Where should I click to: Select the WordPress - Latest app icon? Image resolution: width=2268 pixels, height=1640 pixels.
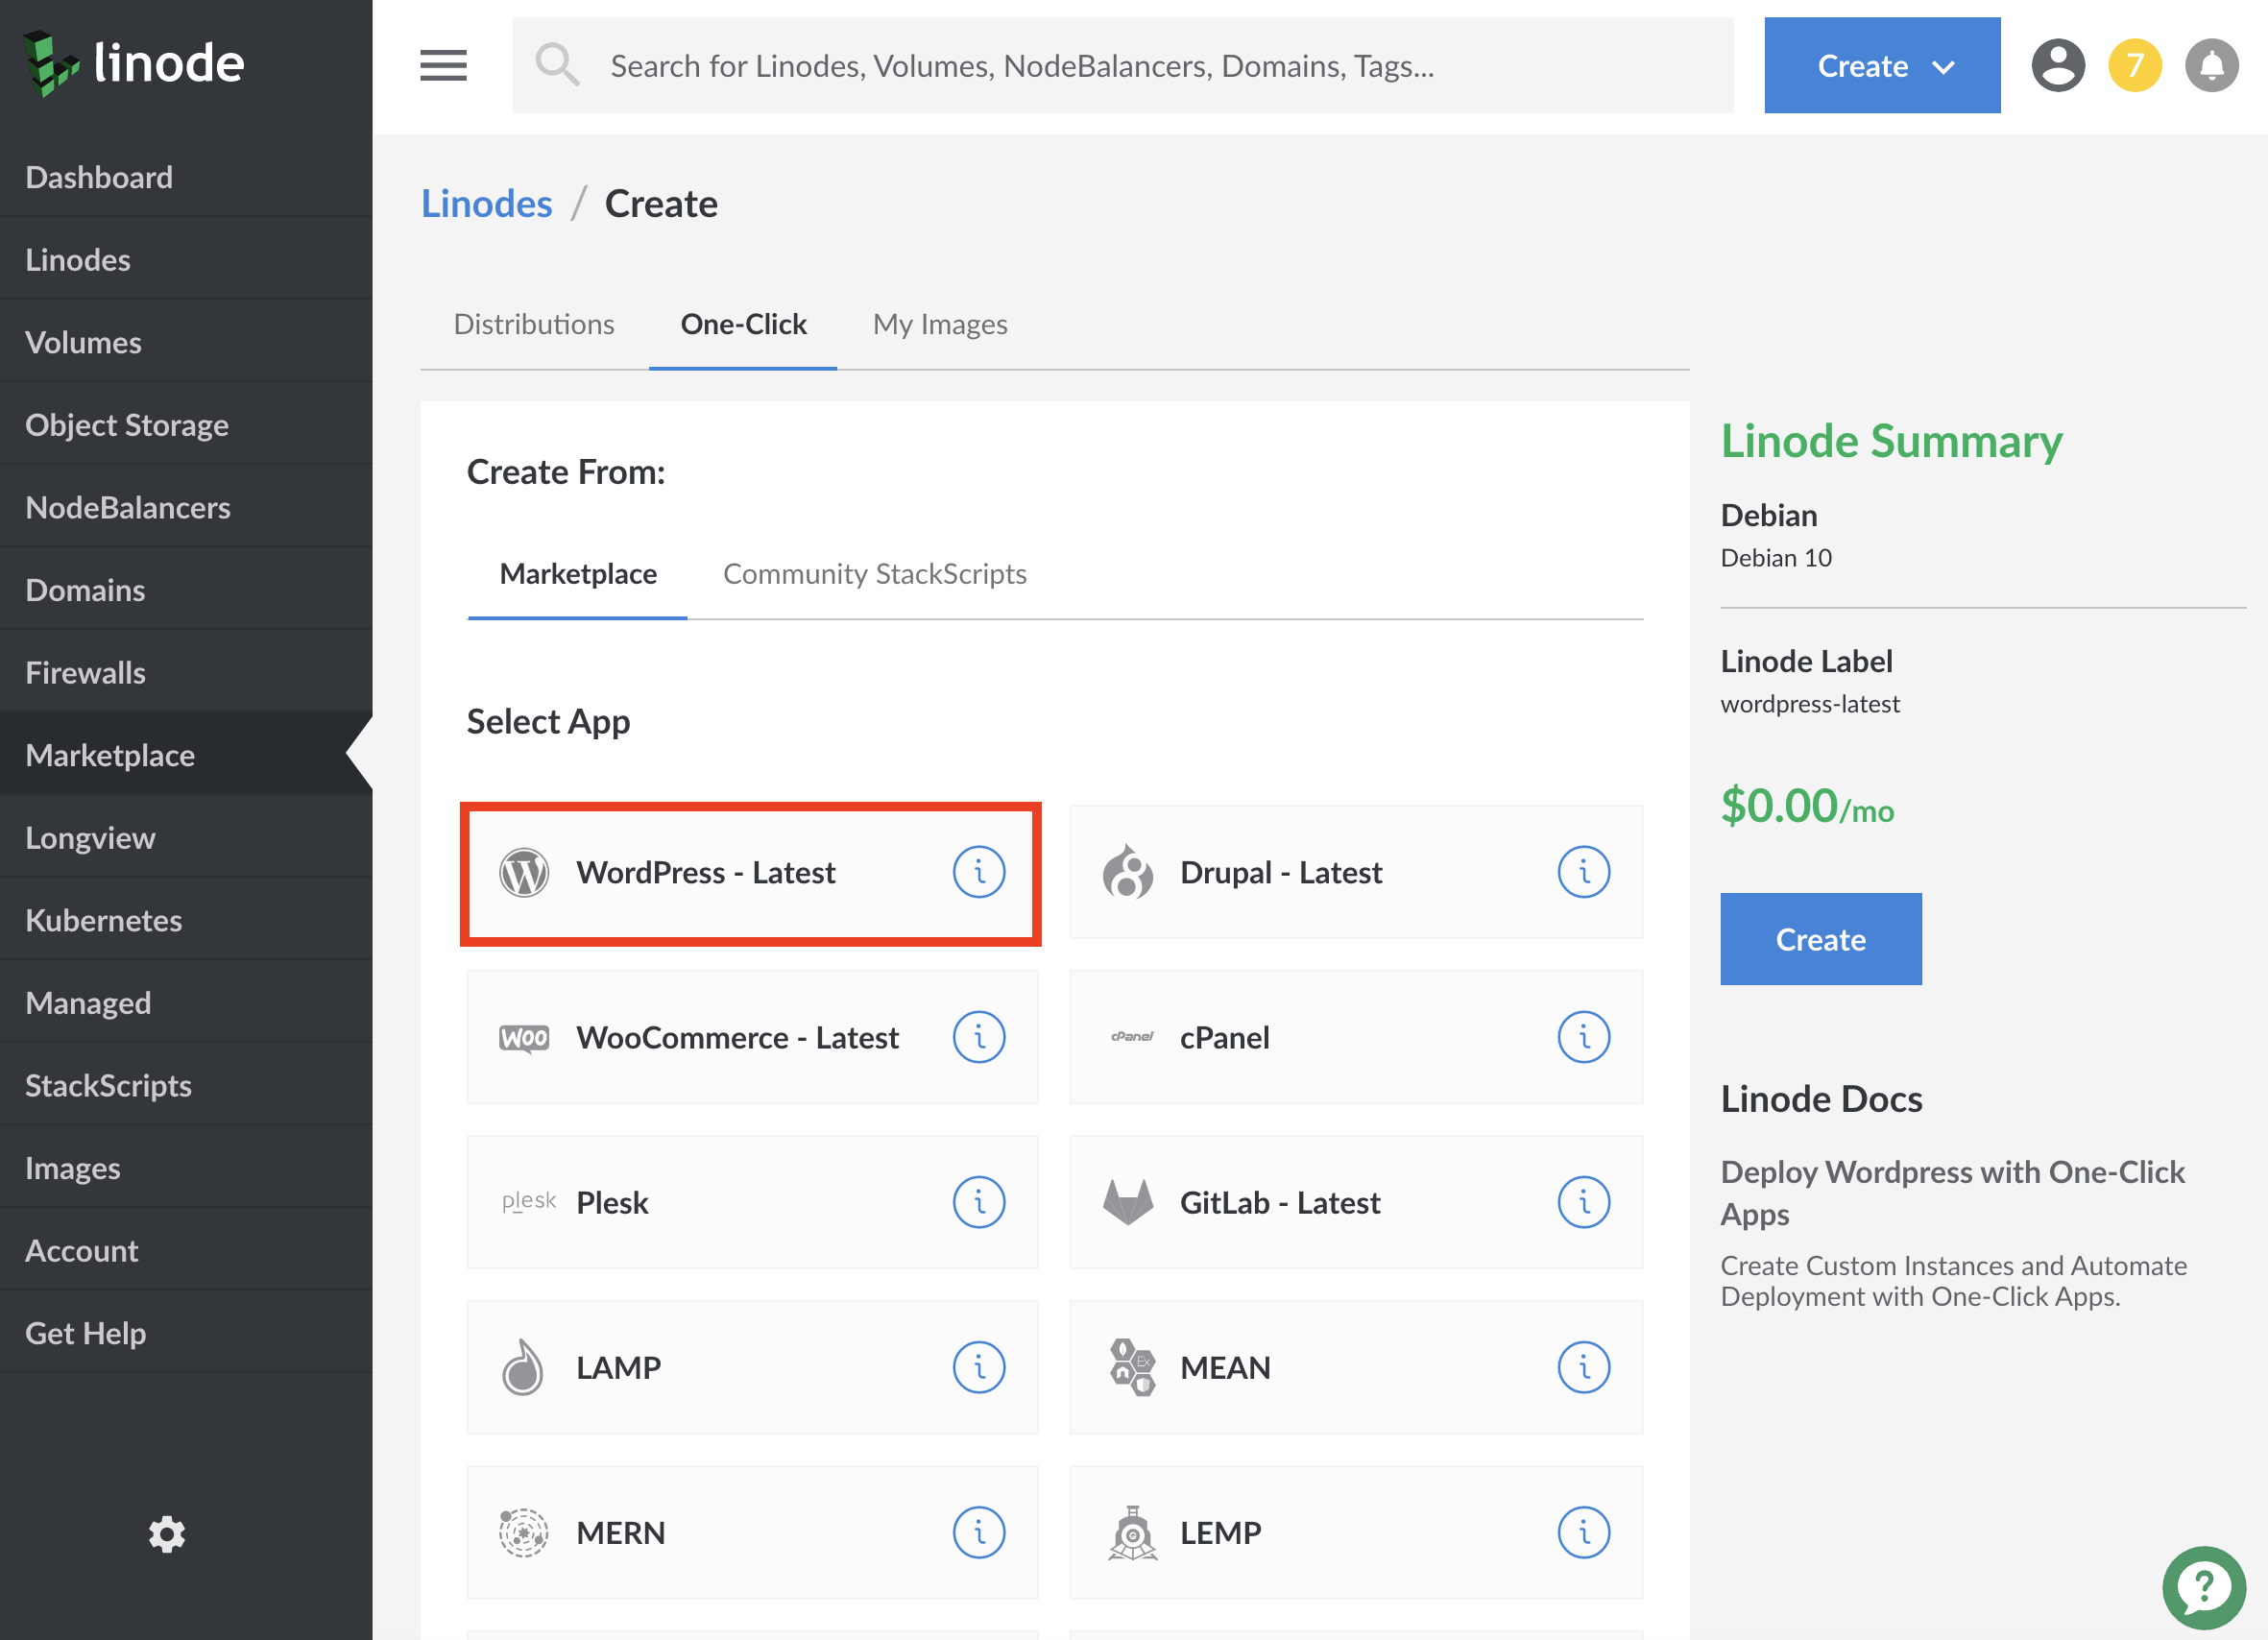(526, 872)
